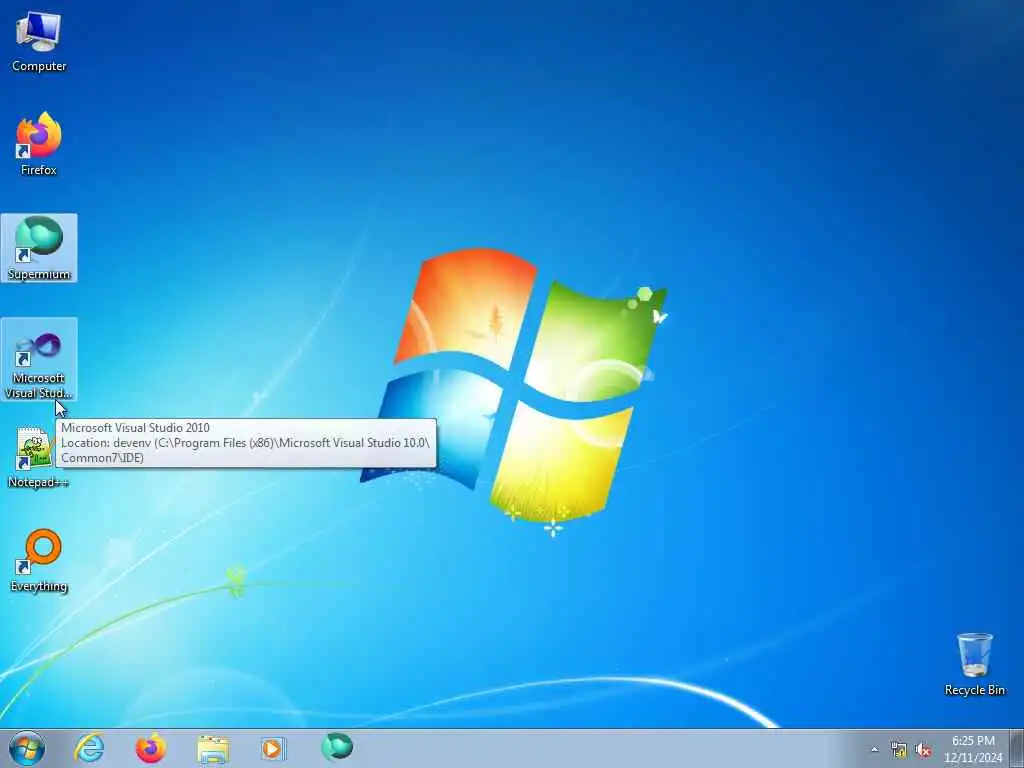Select the Firefox desktop shortcut
The height and width of the screenshot is (768, 1024).
39,144
